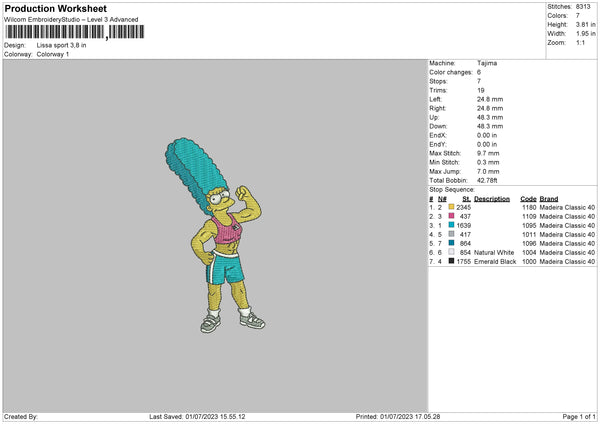Click the Zoom value 1:1
The height and width of the screenshot is (424, 600).
(580, 42)
